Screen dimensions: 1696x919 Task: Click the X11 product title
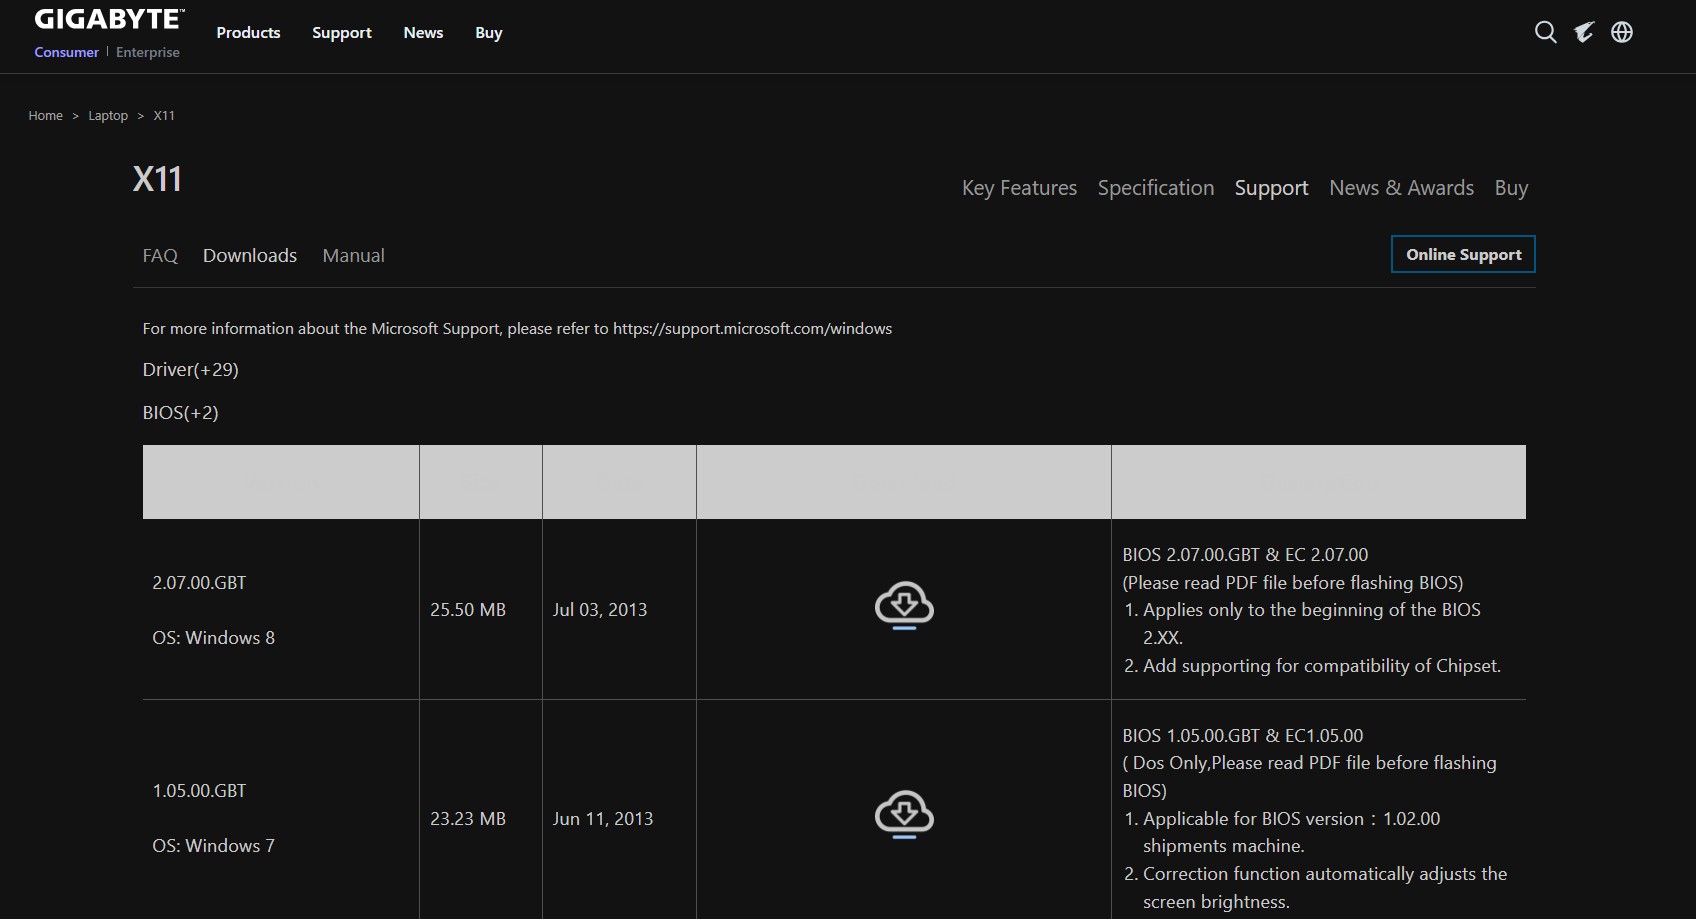pyautogui.click(x=157, y=179)
